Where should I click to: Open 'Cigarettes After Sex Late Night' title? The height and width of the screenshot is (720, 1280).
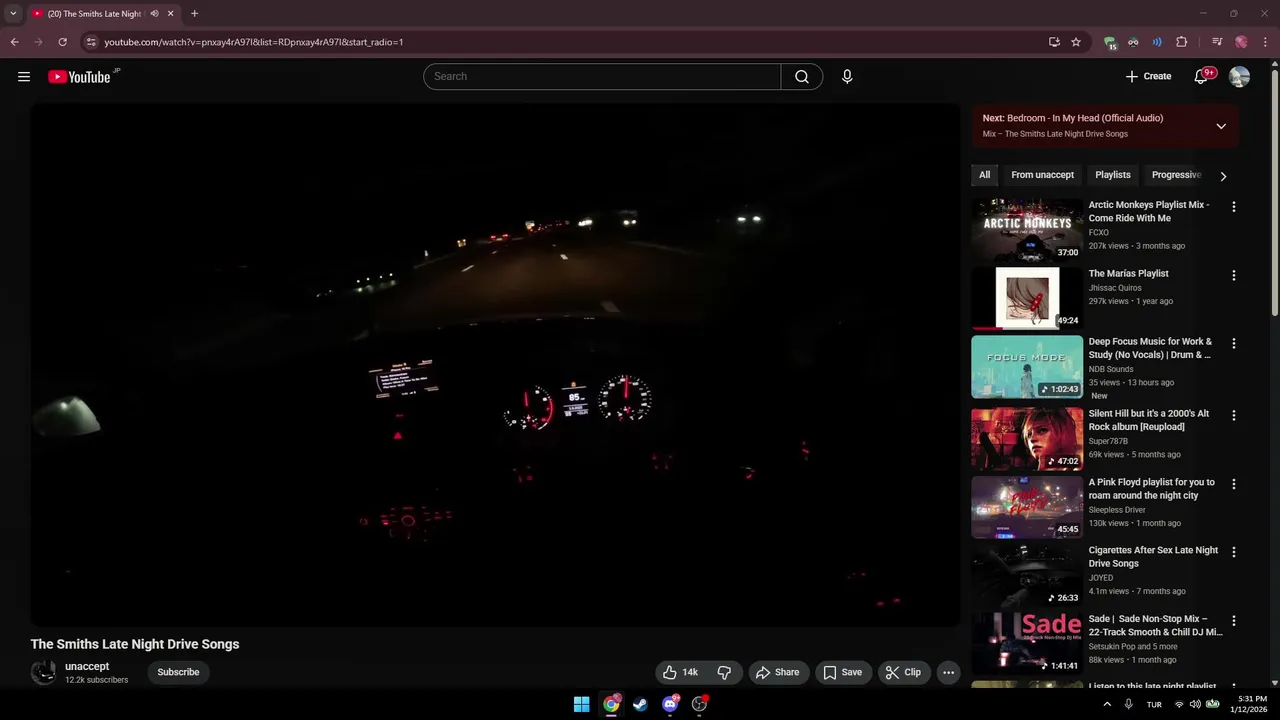pyautogui.click(x=1153, y=557)
